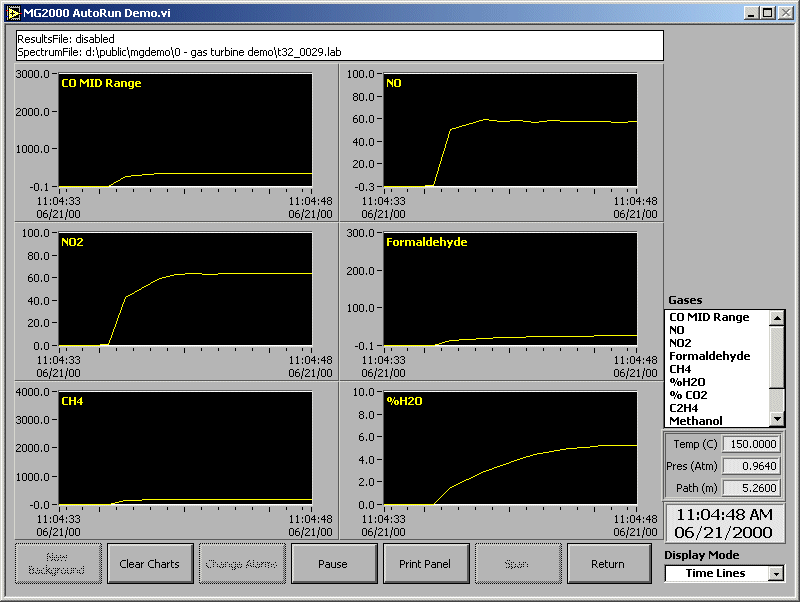Click the 4000.0 max on CH4 chart axis
The height and width of the screenshot is (602, 800).
coord(33,392)
